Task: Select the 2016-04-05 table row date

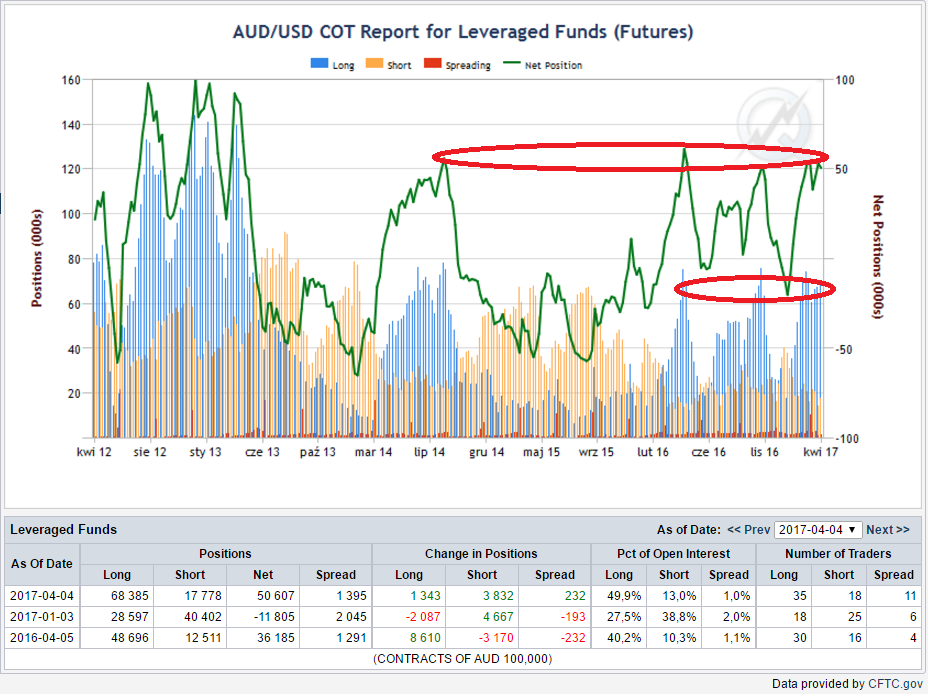Action: coord(41,638)
